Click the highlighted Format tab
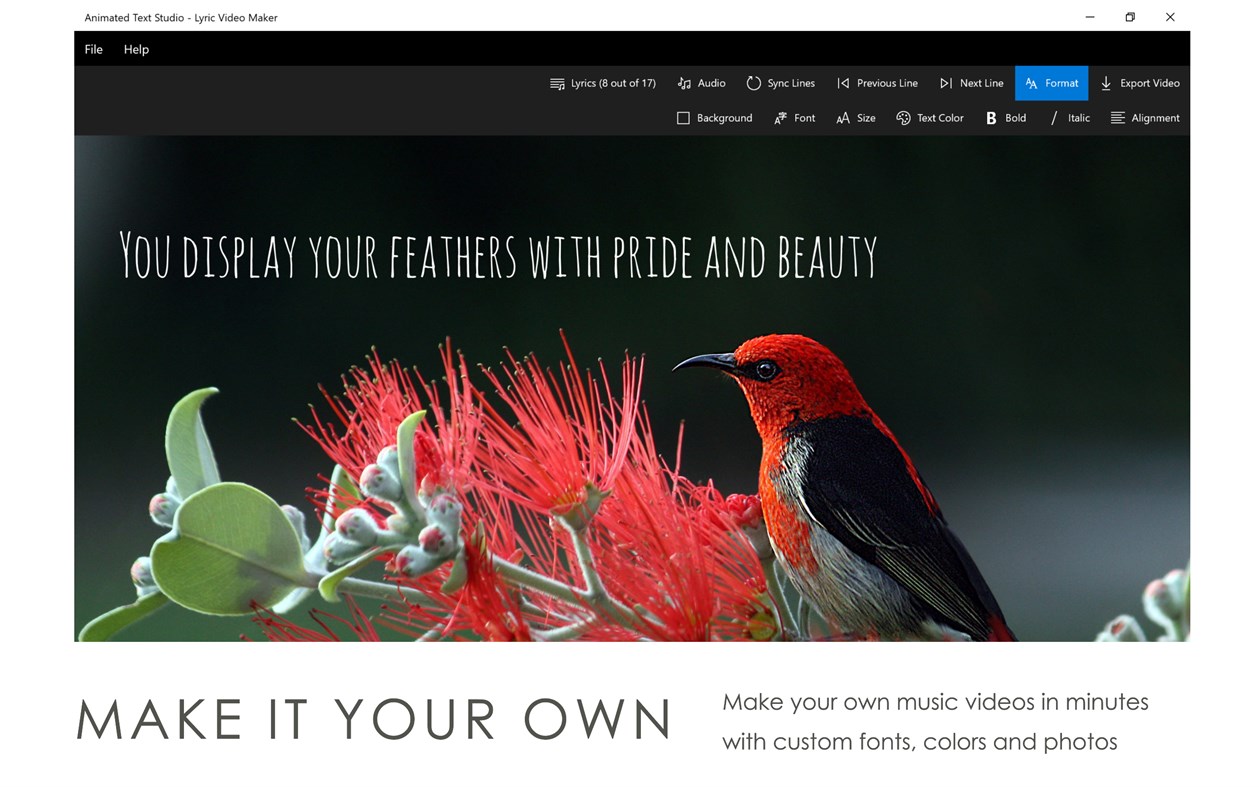Screen dimensions: 1259x787 [x=1051, y=83]
